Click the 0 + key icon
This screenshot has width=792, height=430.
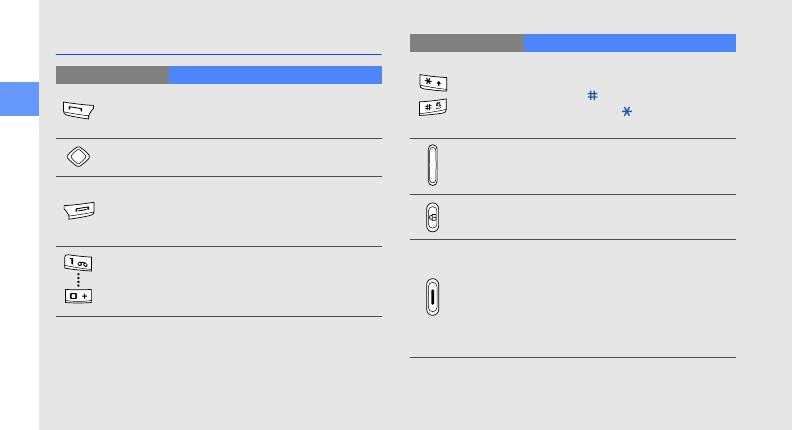coord(76,299)
